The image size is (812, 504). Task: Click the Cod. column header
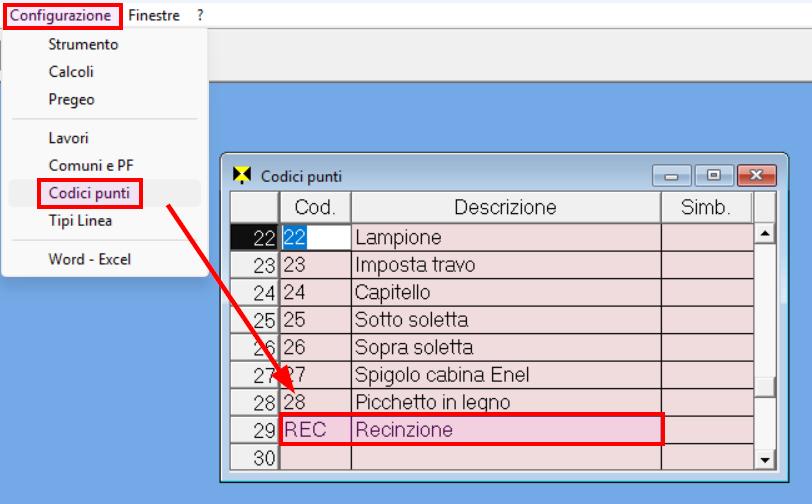(315, 207)
